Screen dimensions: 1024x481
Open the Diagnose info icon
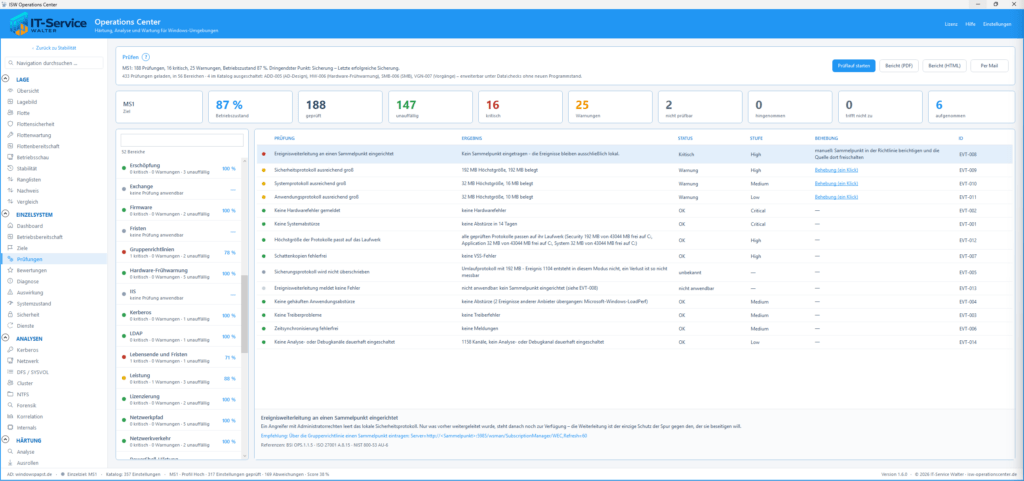pos(10,281)
